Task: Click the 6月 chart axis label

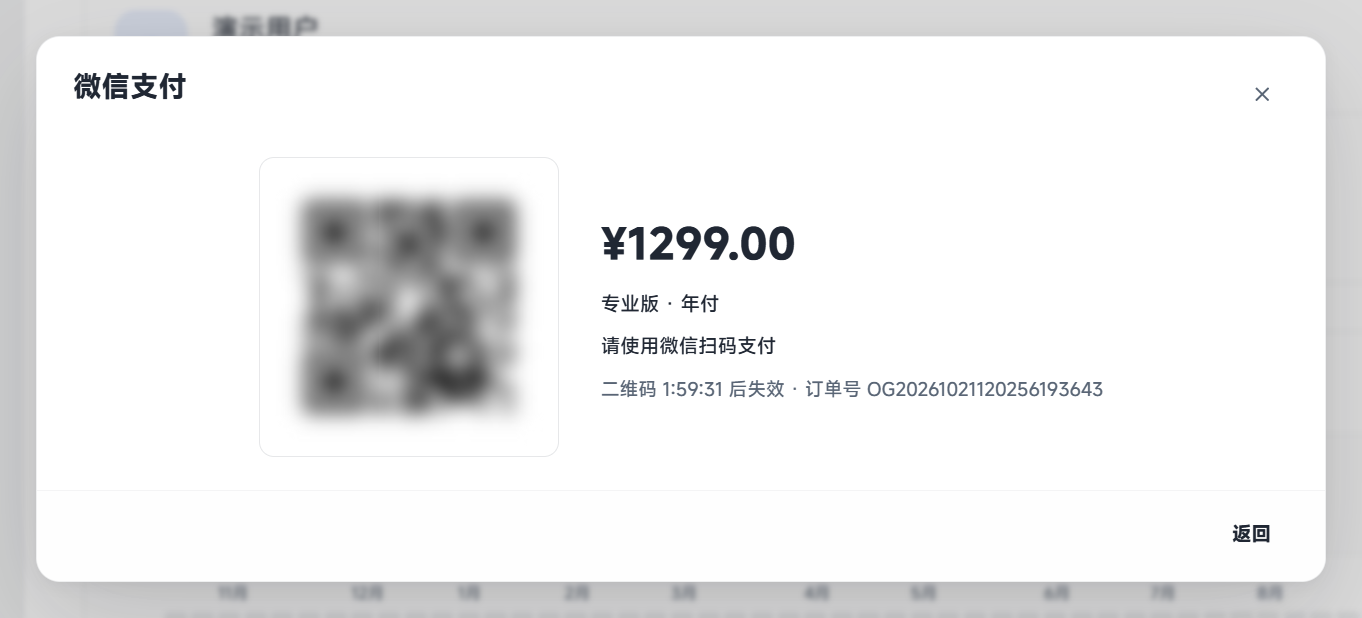Action: [x=1057, y=593]
